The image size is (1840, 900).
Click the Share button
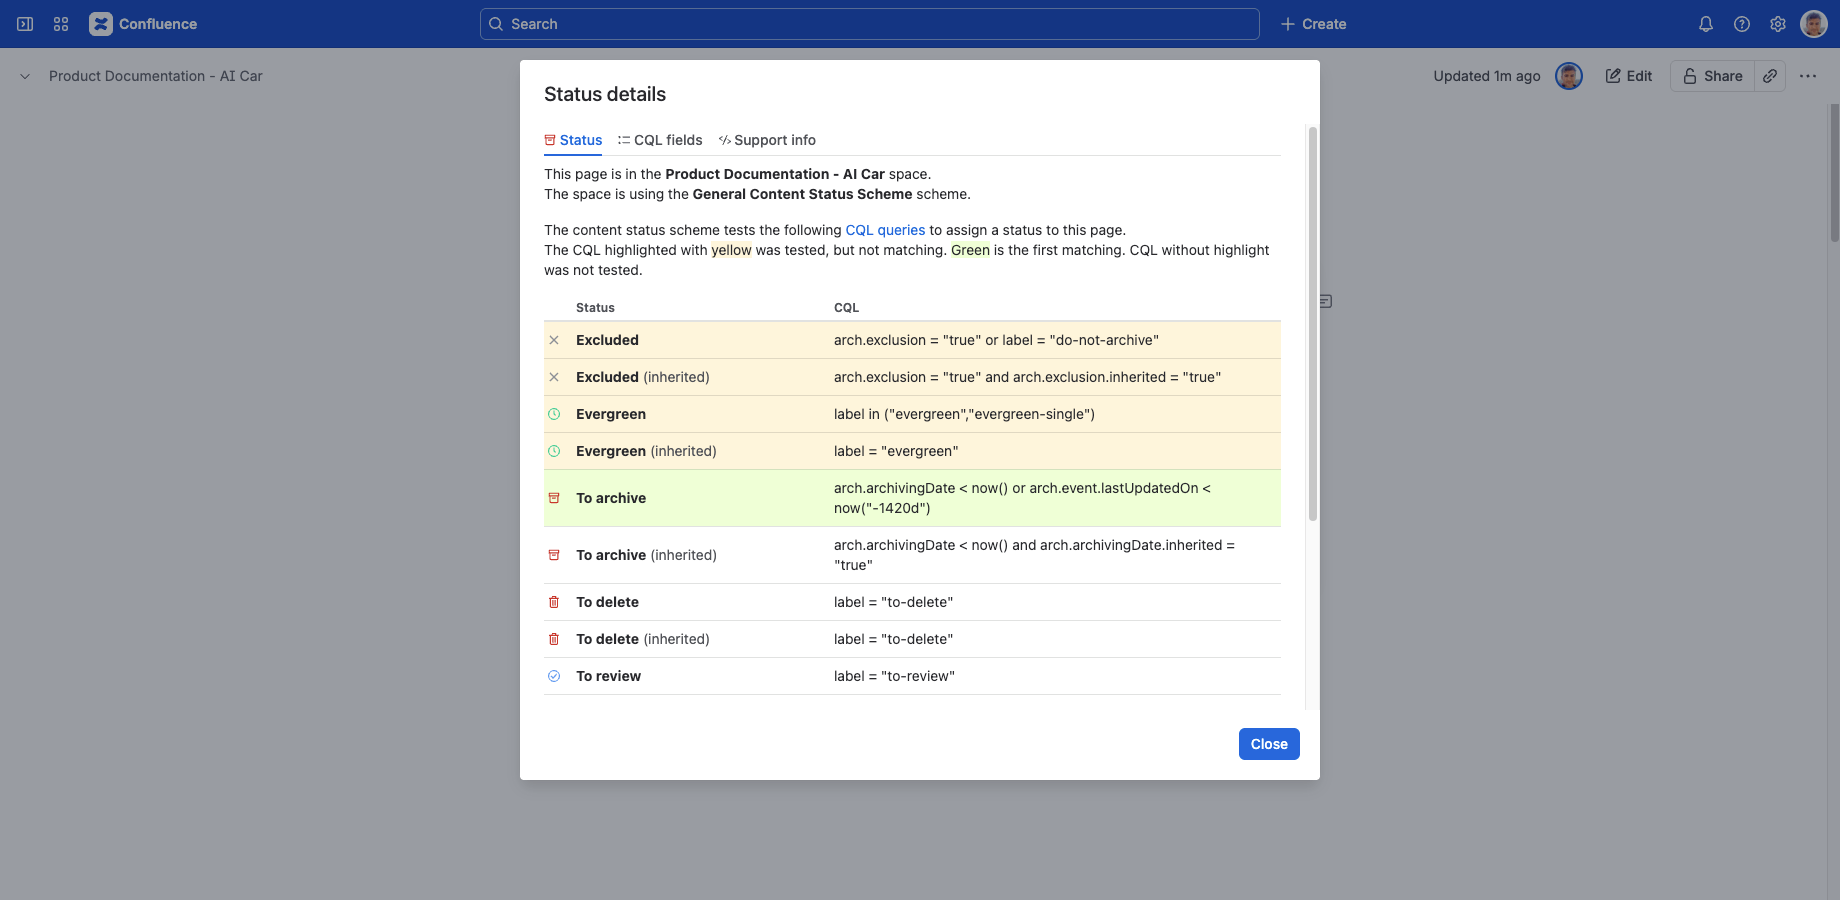[1712, 76]
